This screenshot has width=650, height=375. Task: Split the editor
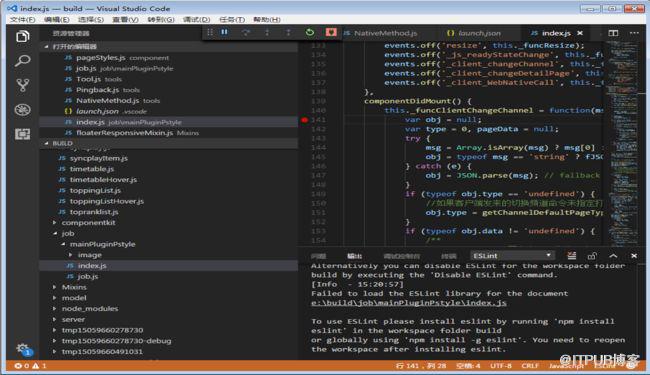click(613, 33)
